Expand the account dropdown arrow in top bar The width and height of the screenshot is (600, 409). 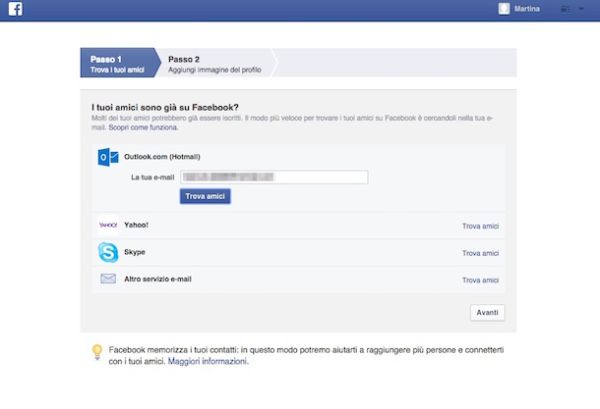point(580,9)
